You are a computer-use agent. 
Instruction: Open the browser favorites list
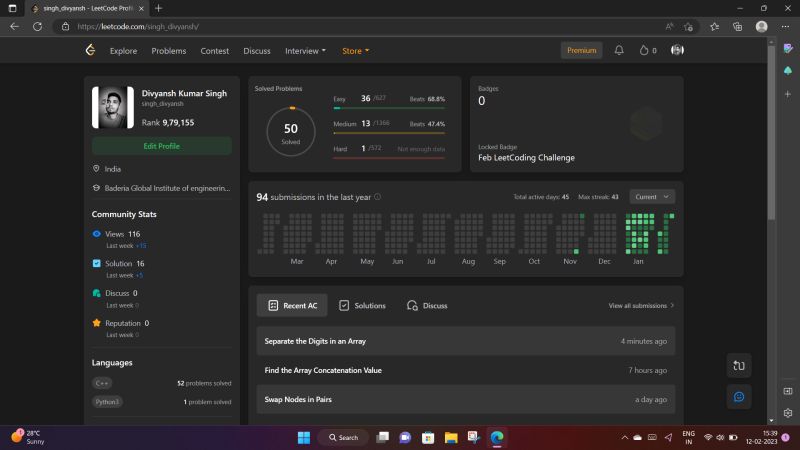pos(714,27)
